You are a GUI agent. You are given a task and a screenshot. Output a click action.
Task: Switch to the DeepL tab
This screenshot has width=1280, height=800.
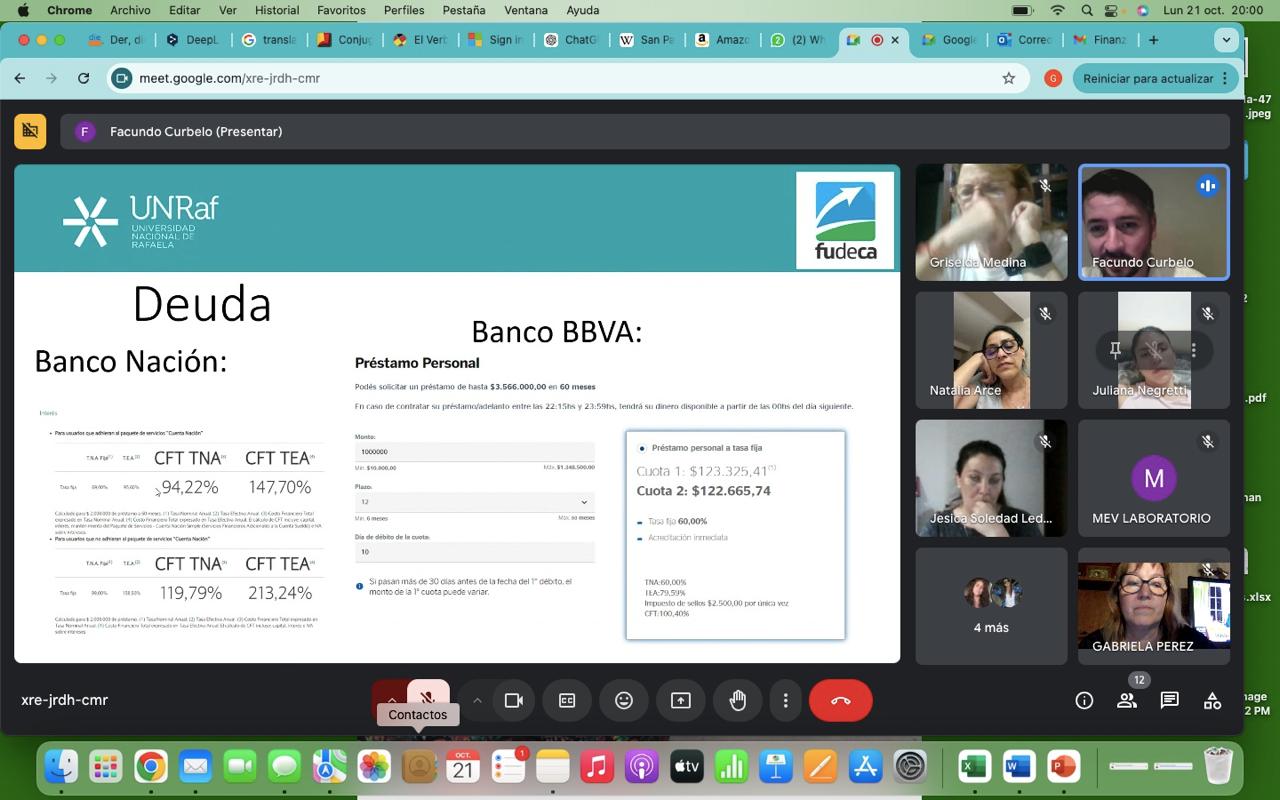[192, 40]
